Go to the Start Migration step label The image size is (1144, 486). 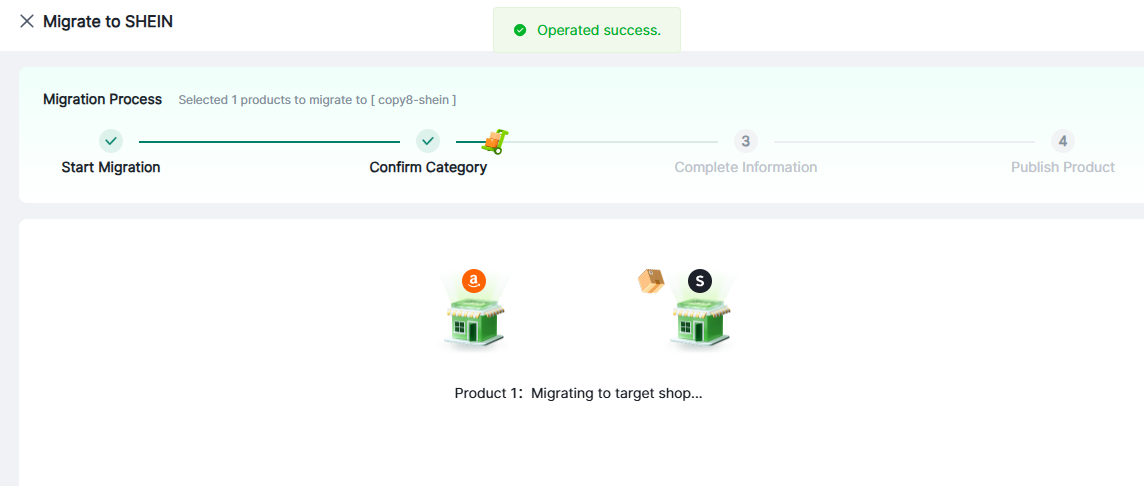click(x=111, y=167)
